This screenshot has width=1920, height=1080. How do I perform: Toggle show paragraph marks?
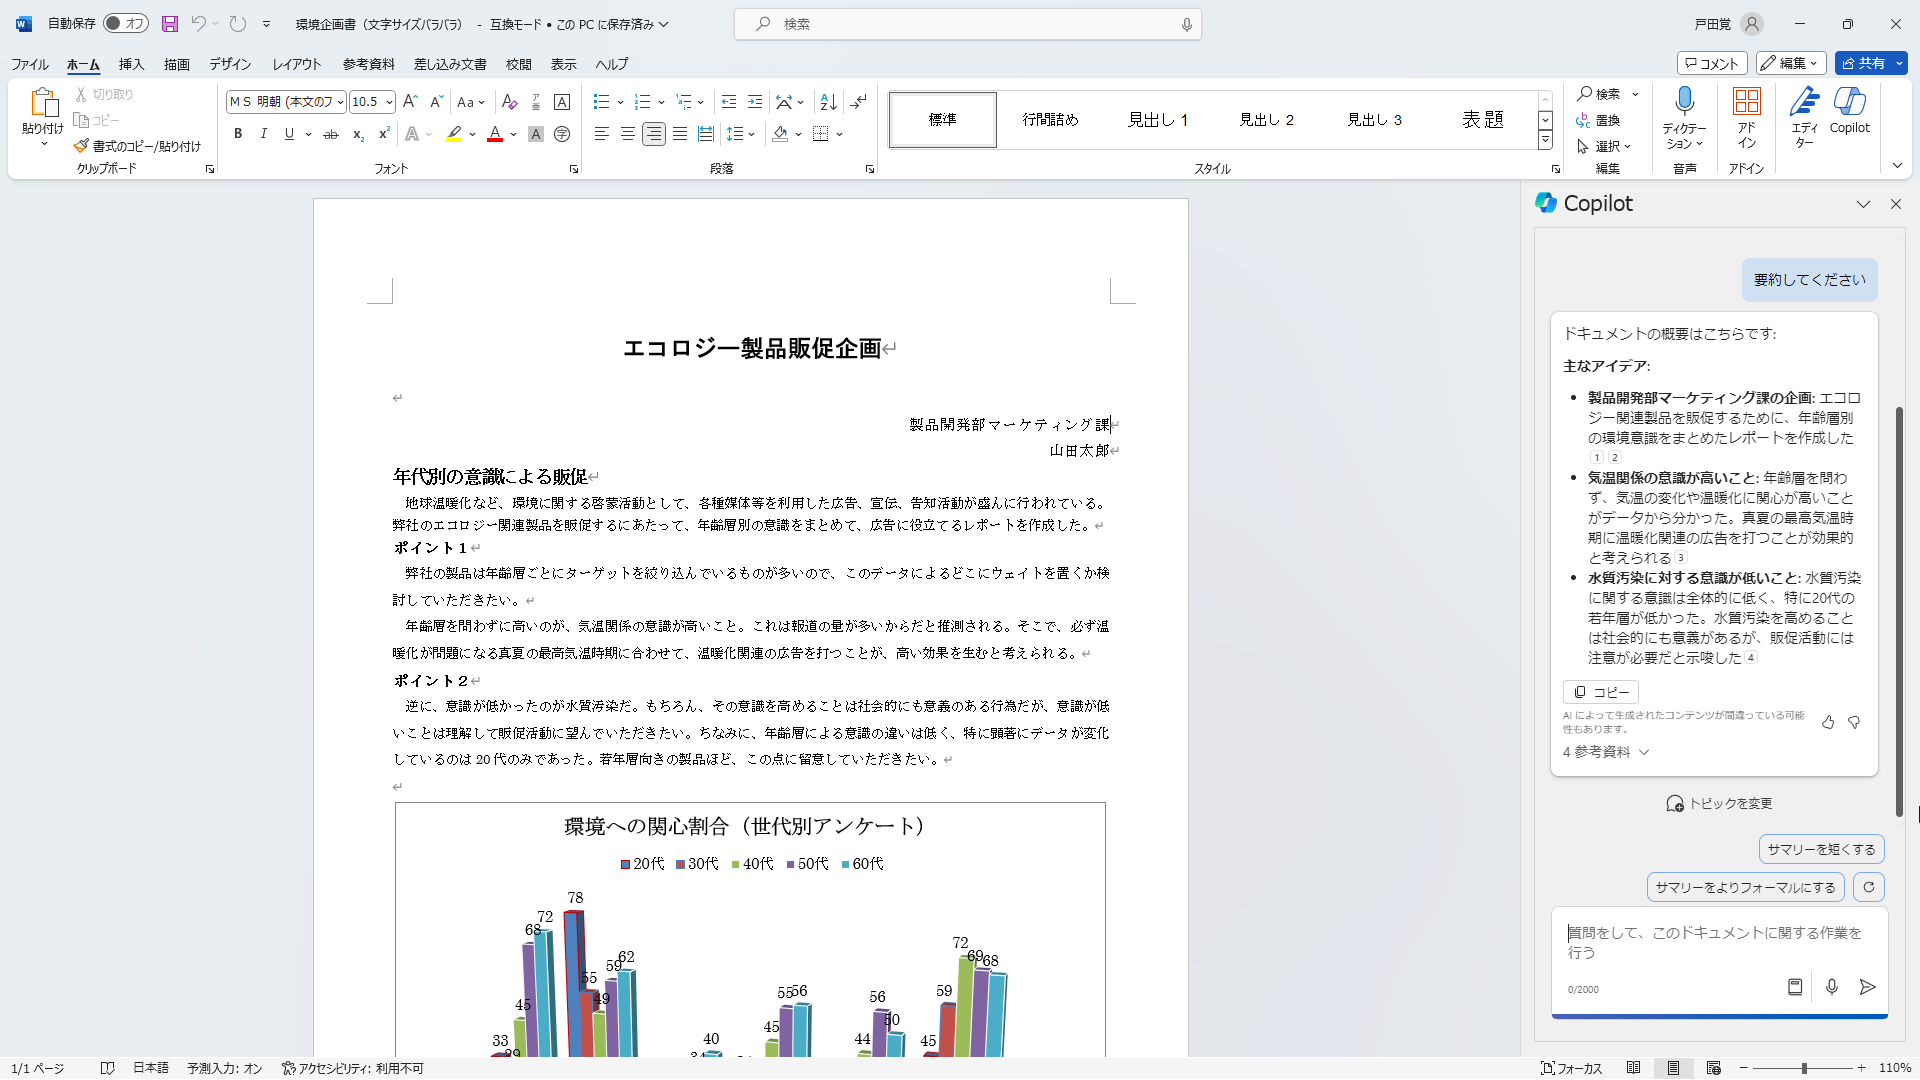(859, 102)
